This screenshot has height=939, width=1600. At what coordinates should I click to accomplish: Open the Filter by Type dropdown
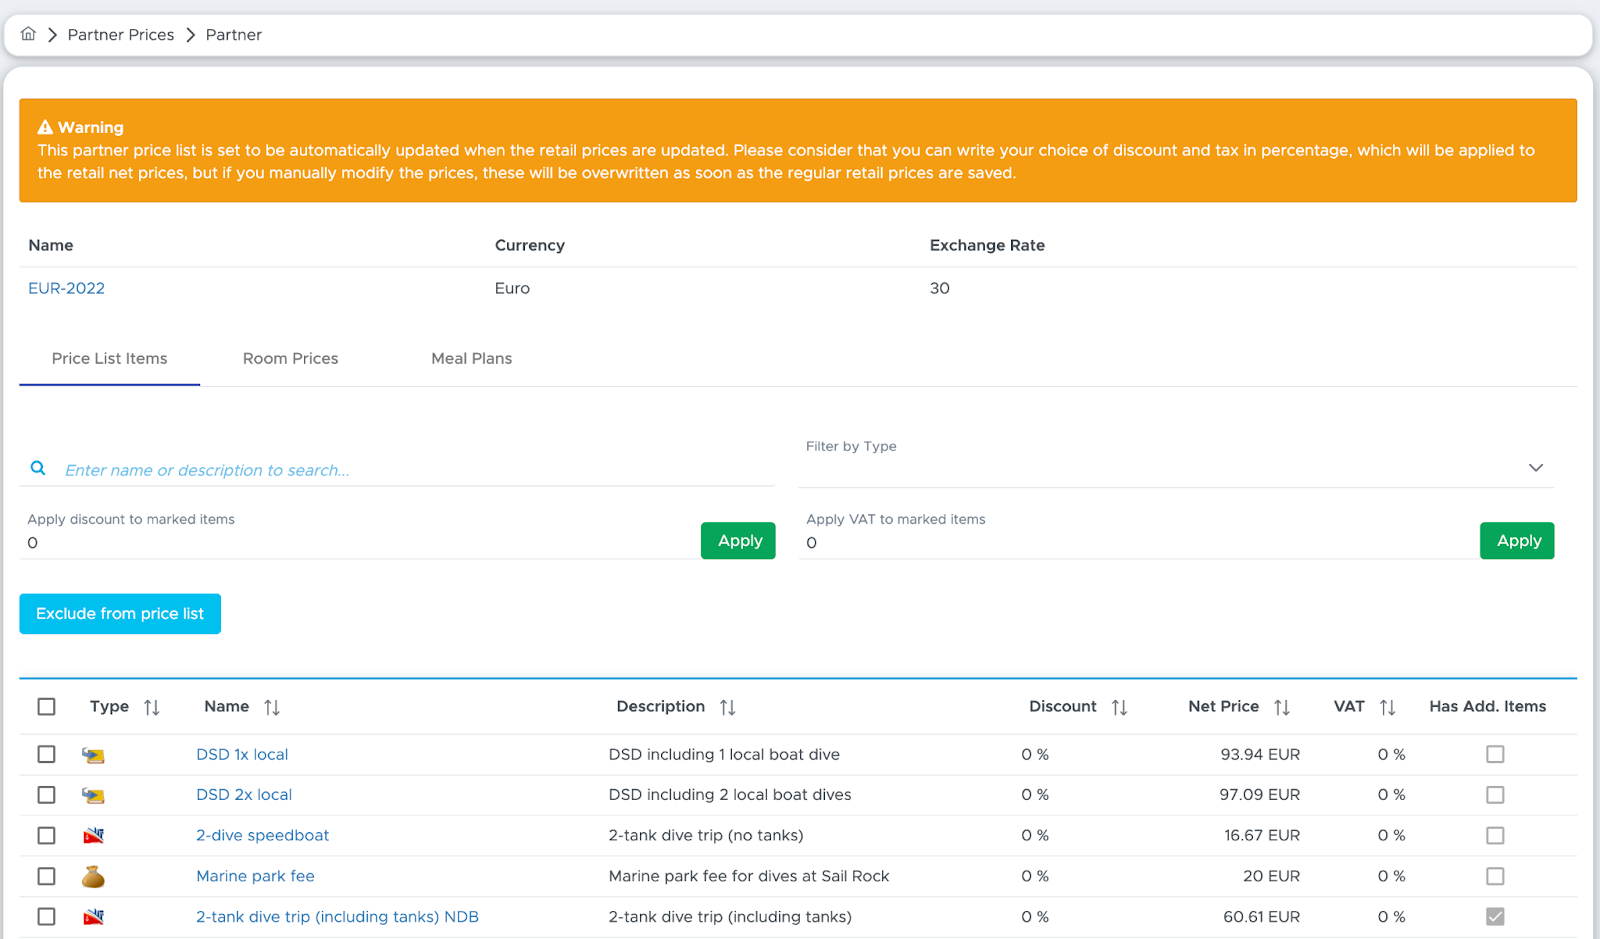coord(1176,467)
